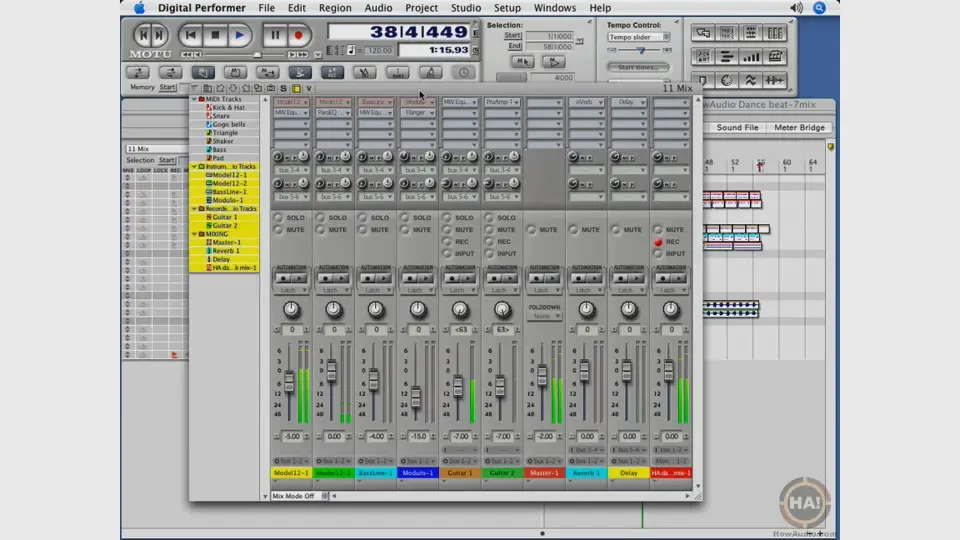Solo the BassLine-1 channel
The width and height of the screenshot is (960, 540).
click(363, 217)
